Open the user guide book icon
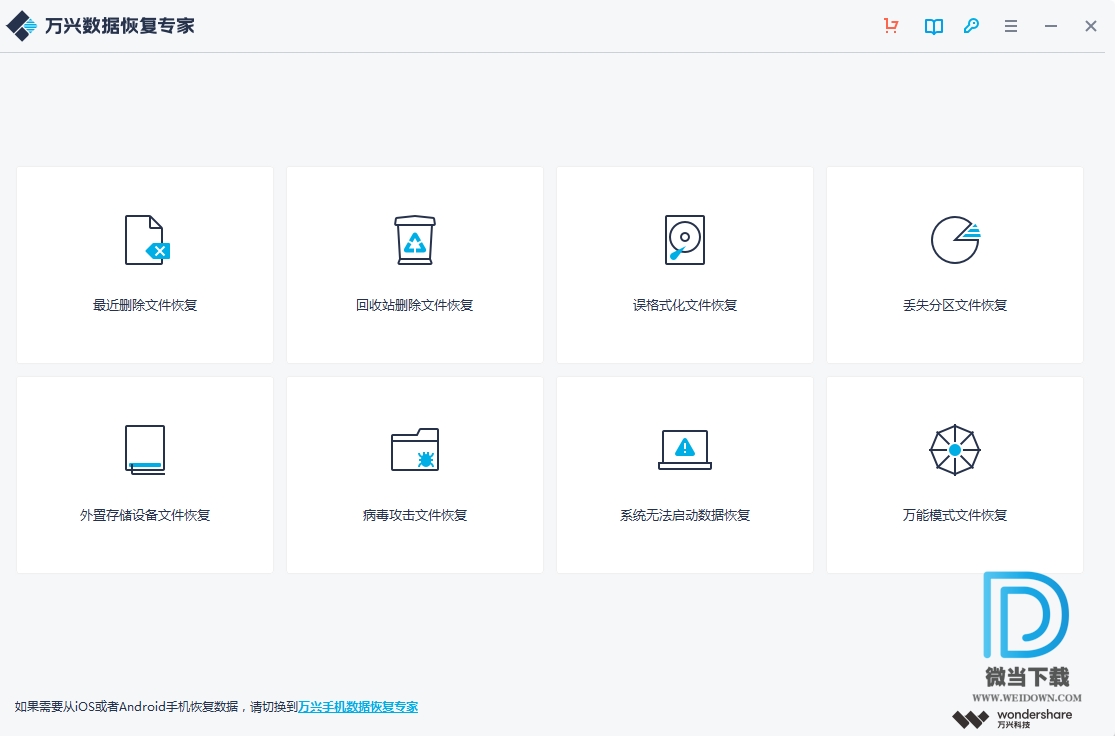The image size is (1115, 736). tap(934, 26)
